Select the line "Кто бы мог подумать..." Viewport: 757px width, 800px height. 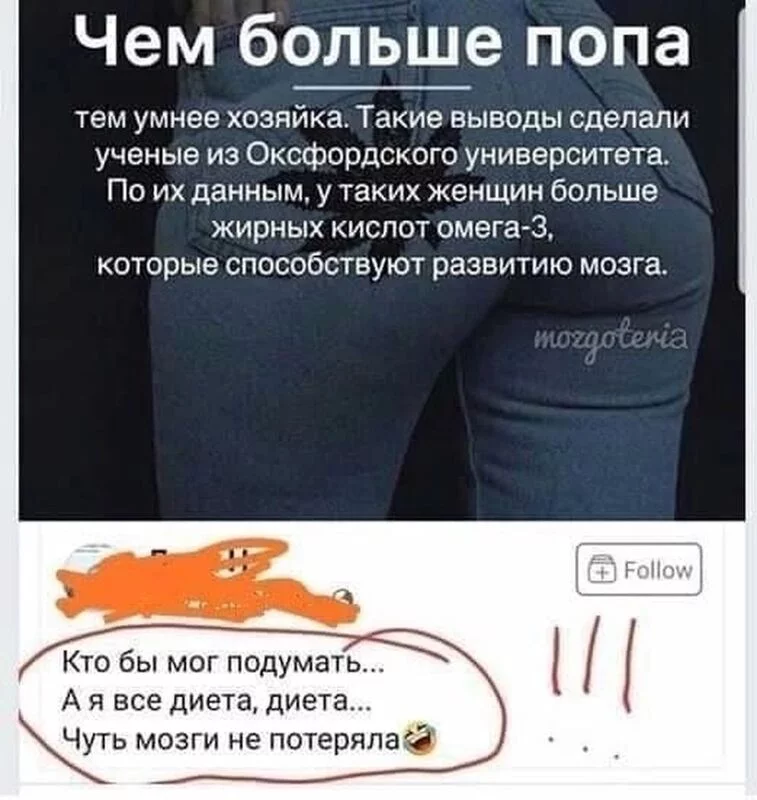223,664
